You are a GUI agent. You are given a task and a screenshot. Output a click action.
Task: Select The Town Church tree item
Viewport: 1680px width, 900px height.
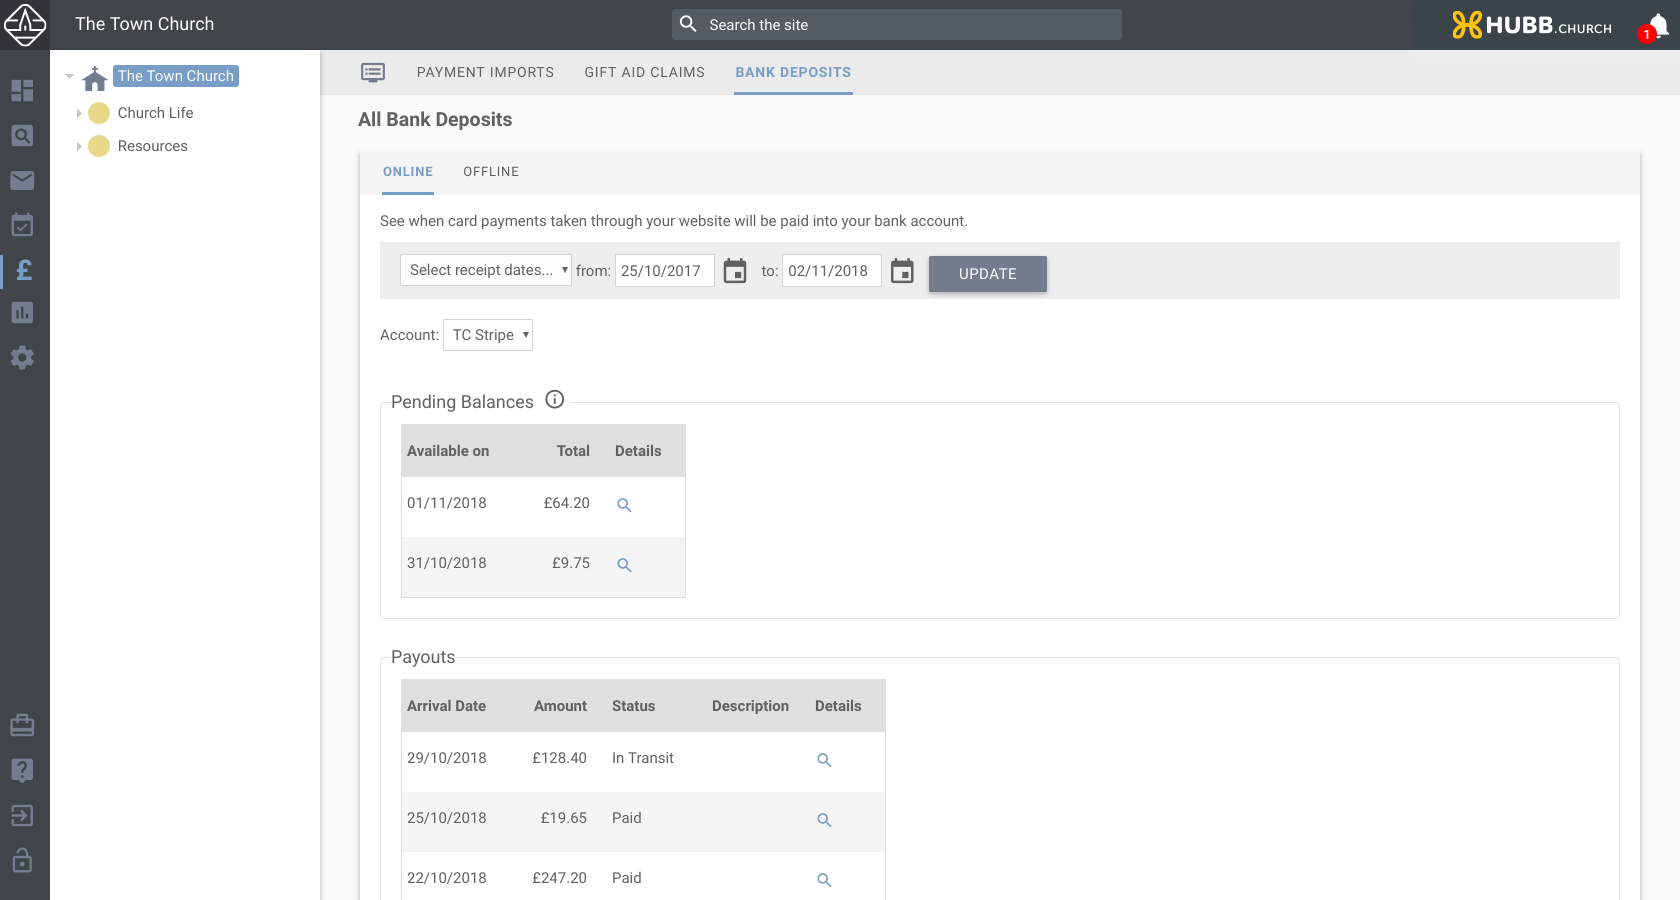[x=176, y=76]
